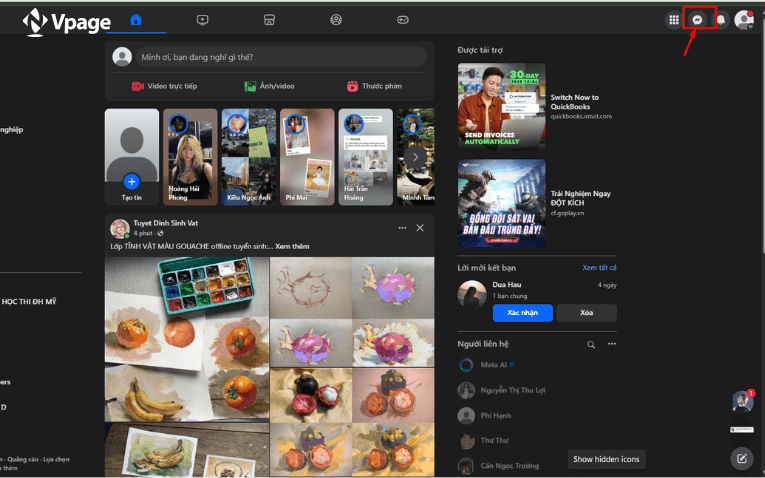Image resolution: width=765 pixels, height=478 pixels.
Task: Confirm request with Xác nhận button
Action: coord(523,313)
